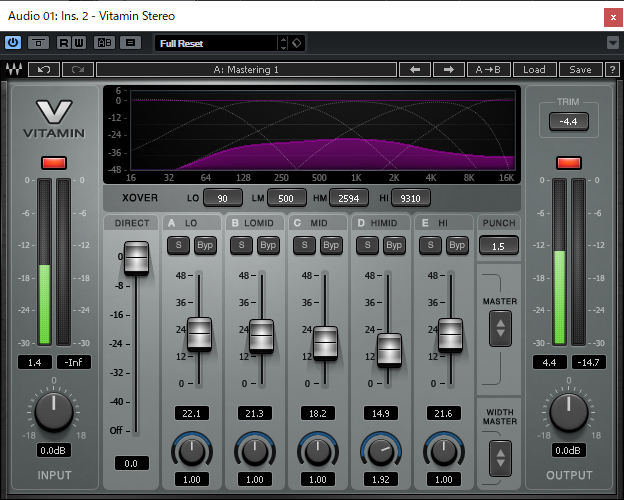The width and height of the screenshot is (624, 500).
Task: Click the LO crossover 90 field
Action: pyautogui.click(x=223, y=198)
